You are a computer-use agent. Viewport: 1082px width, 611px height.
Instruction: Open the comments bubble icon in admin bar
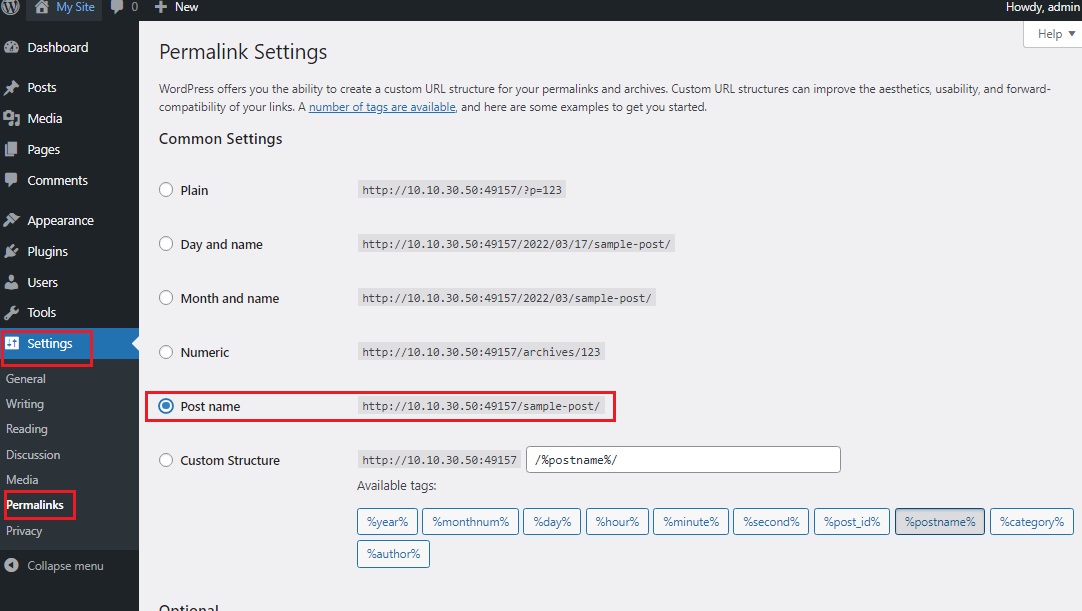click(x=117, y=7)
